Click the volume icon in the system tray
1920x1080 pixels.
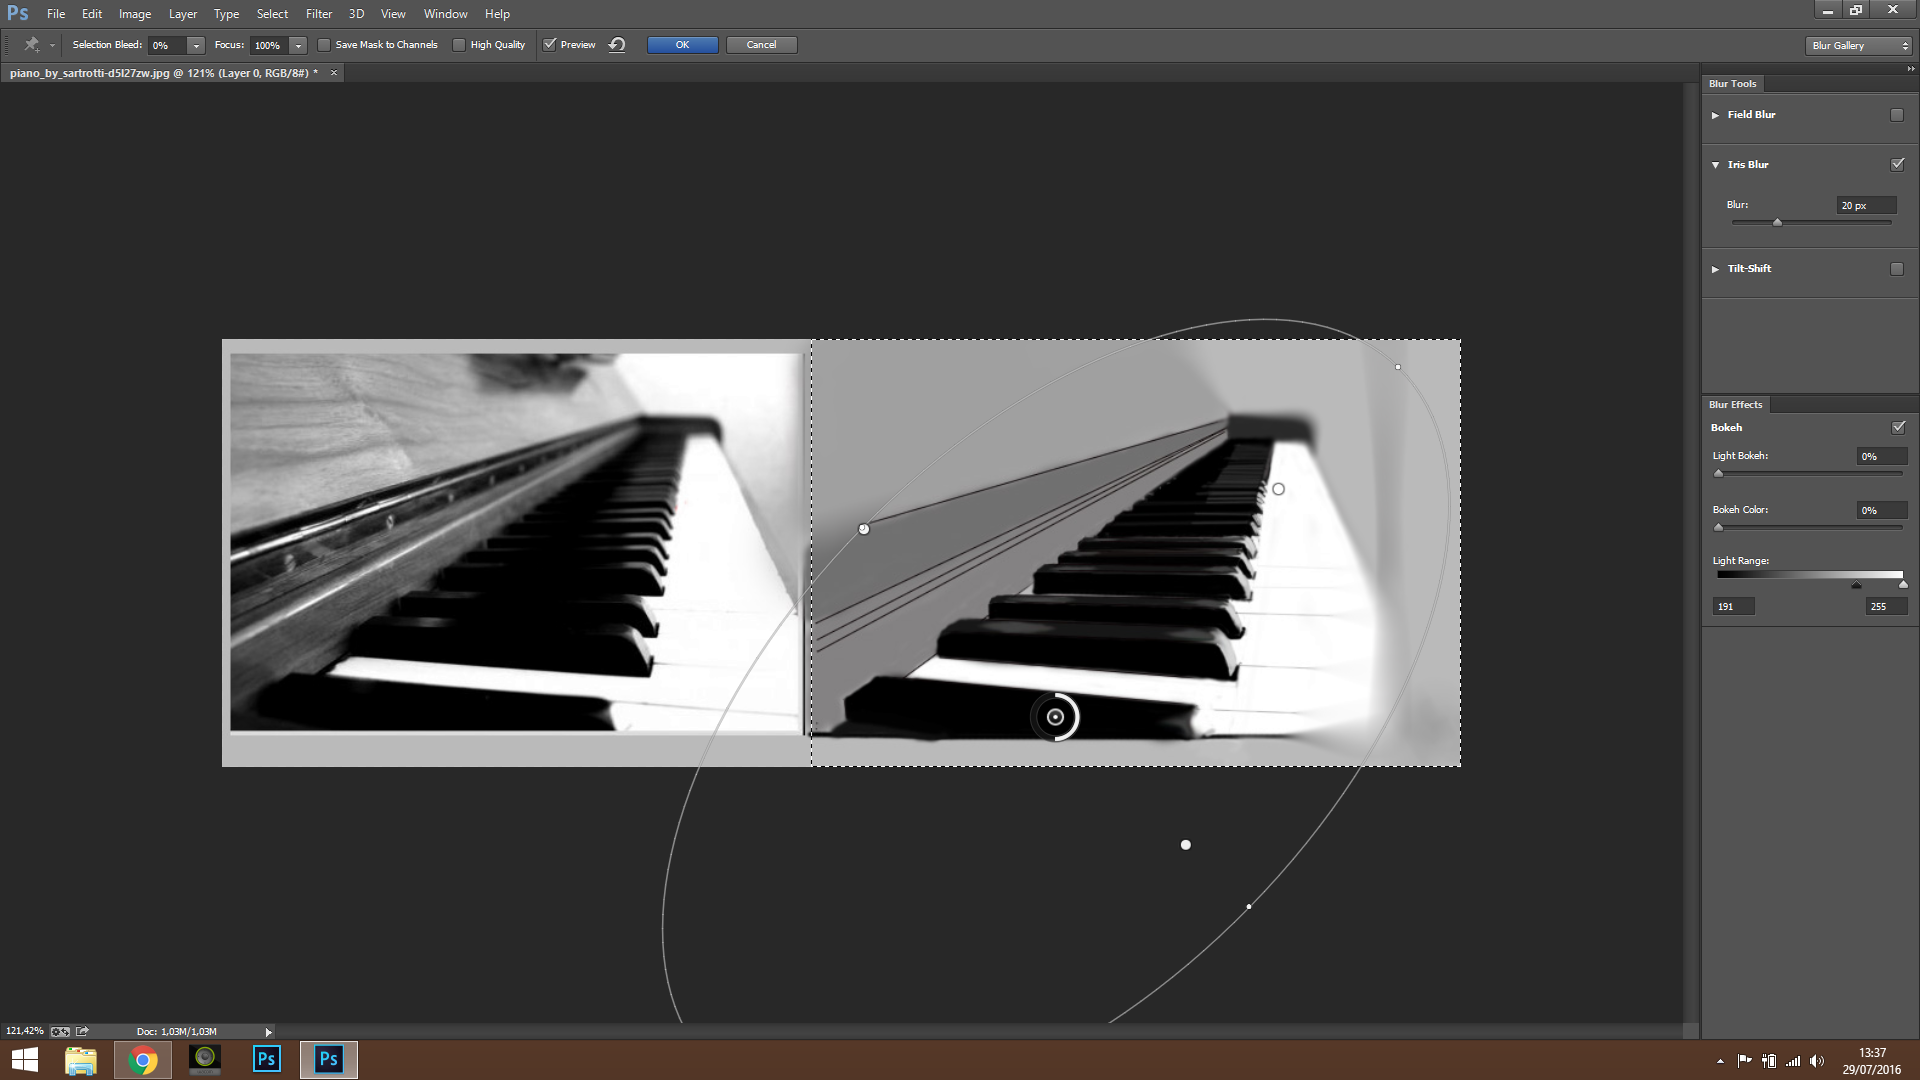(1817, 1061)
